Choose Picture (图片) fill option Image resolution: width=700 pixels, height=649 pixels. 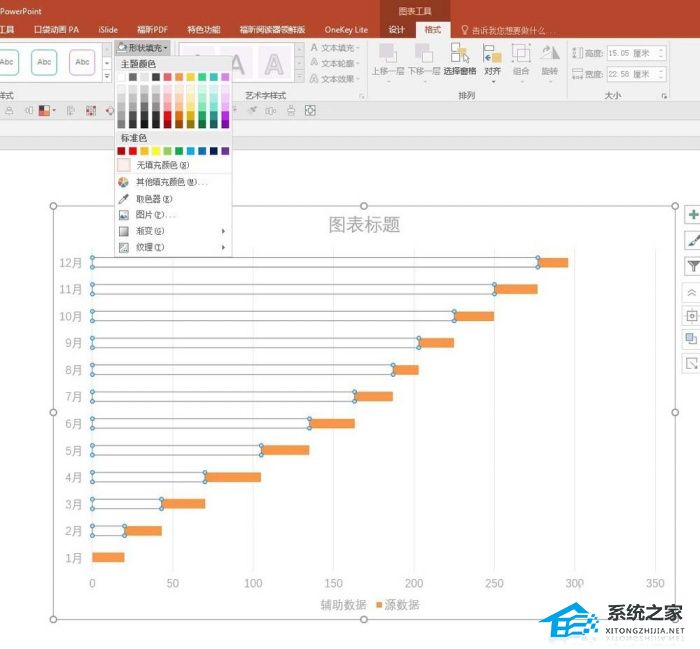tap(155, 215)
